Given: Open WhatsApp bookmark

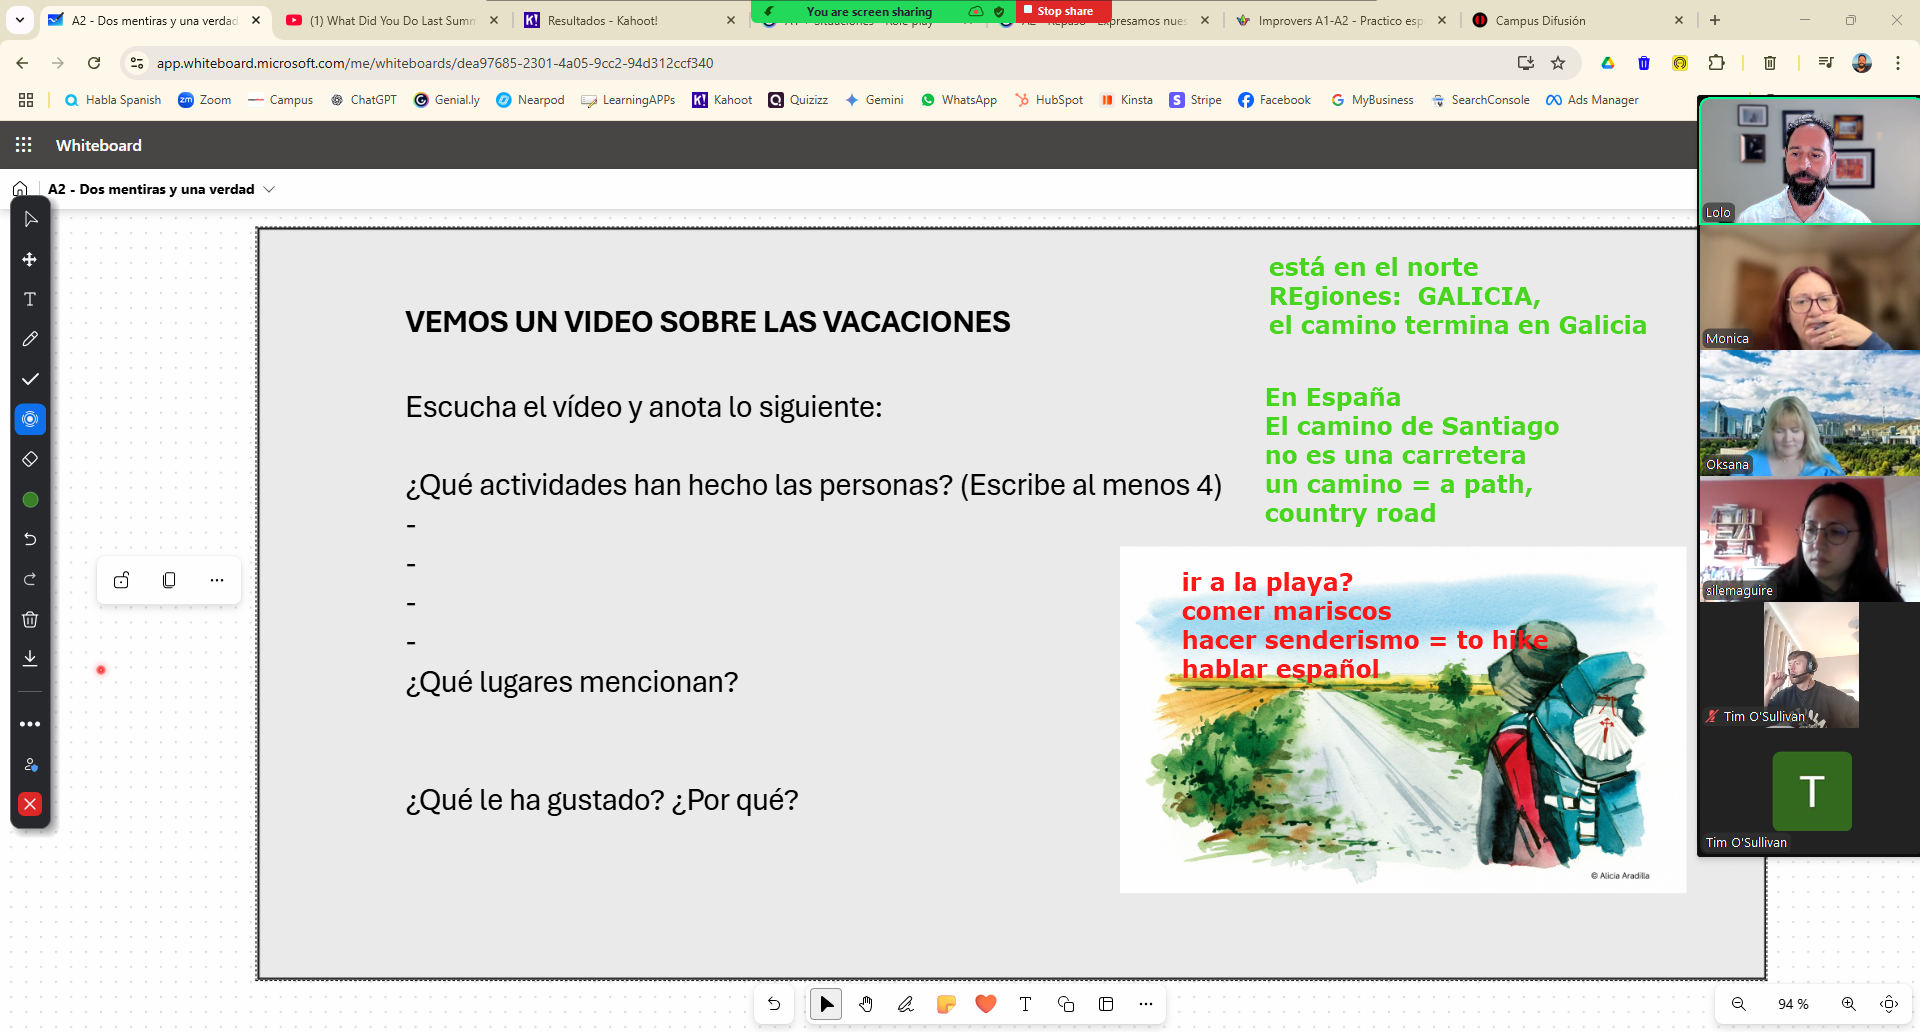Looking at the screenshot, I should pos(959,100).
